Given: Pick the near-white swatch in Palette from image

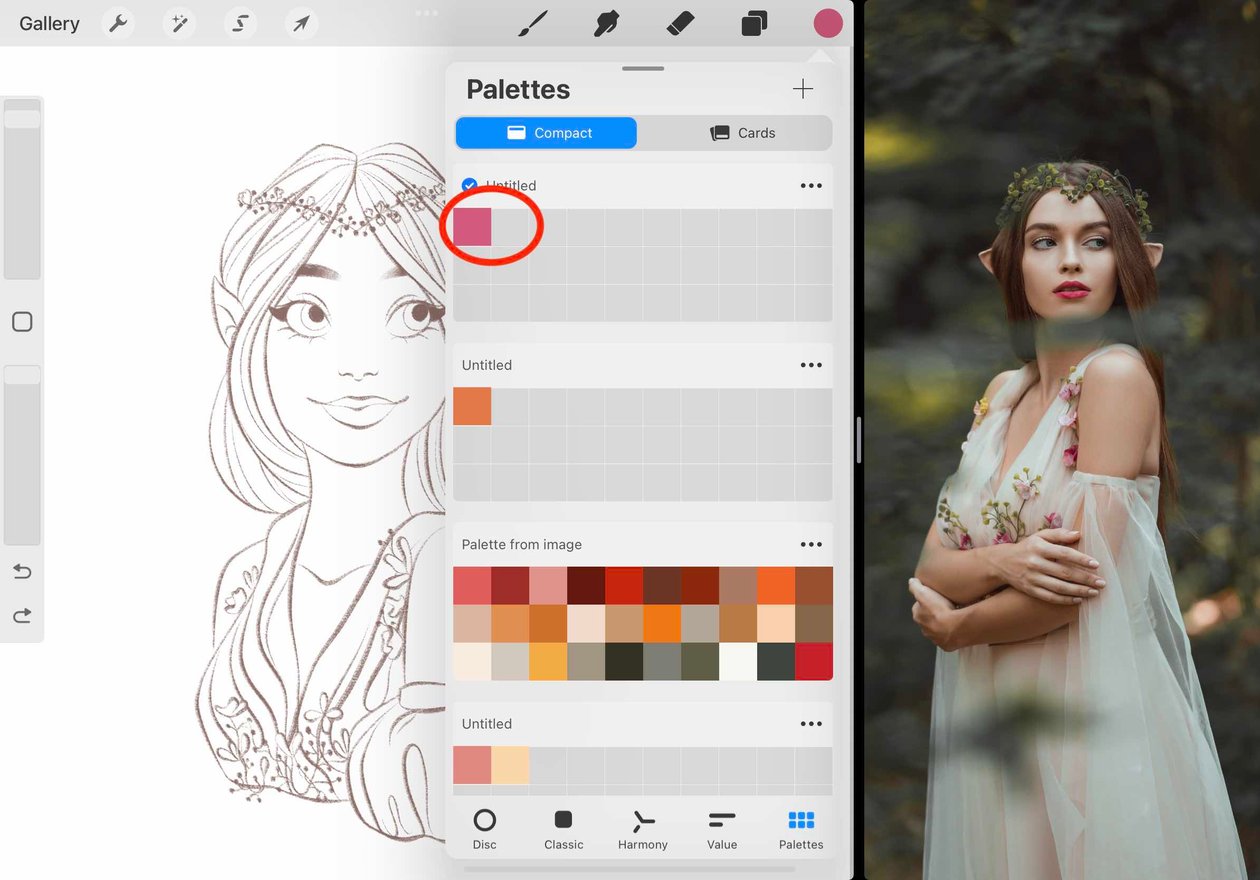Looking at the screenshot, I should pyautogui.click(x=738, y=662).
